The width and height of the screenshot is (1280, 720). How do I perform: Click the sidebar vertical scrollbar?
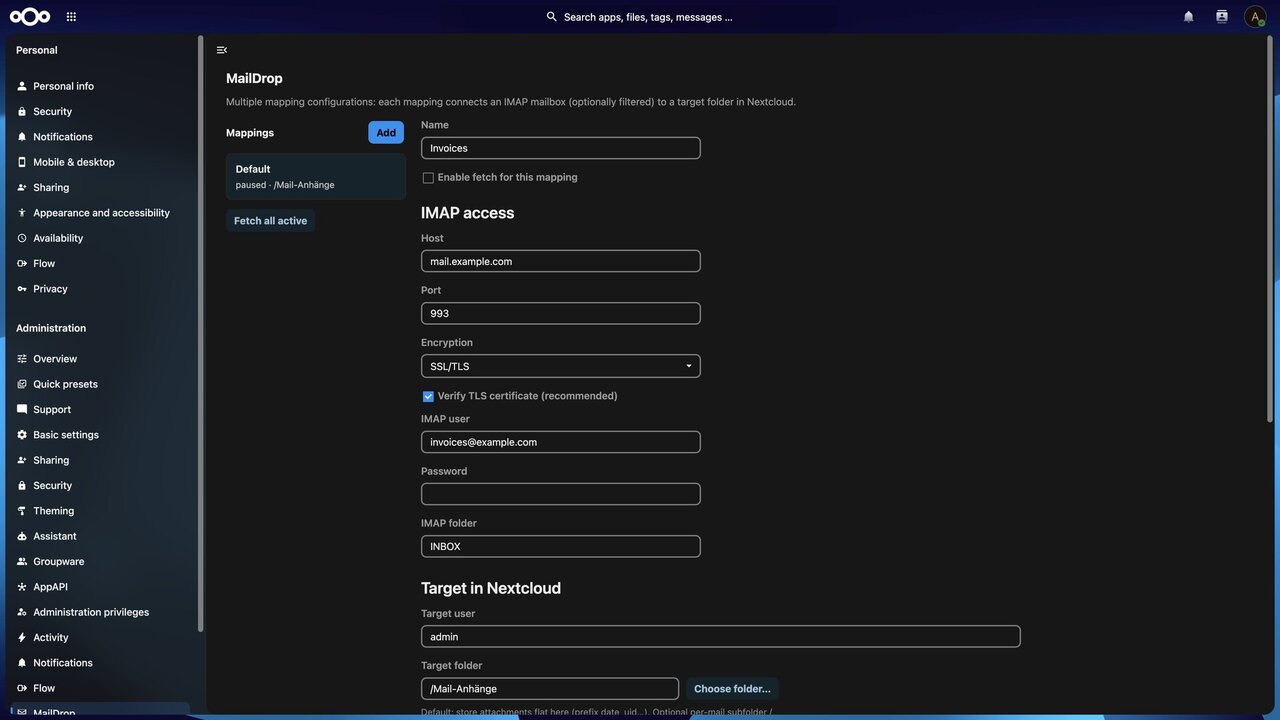pyautogui.click(x=200, y=335)
